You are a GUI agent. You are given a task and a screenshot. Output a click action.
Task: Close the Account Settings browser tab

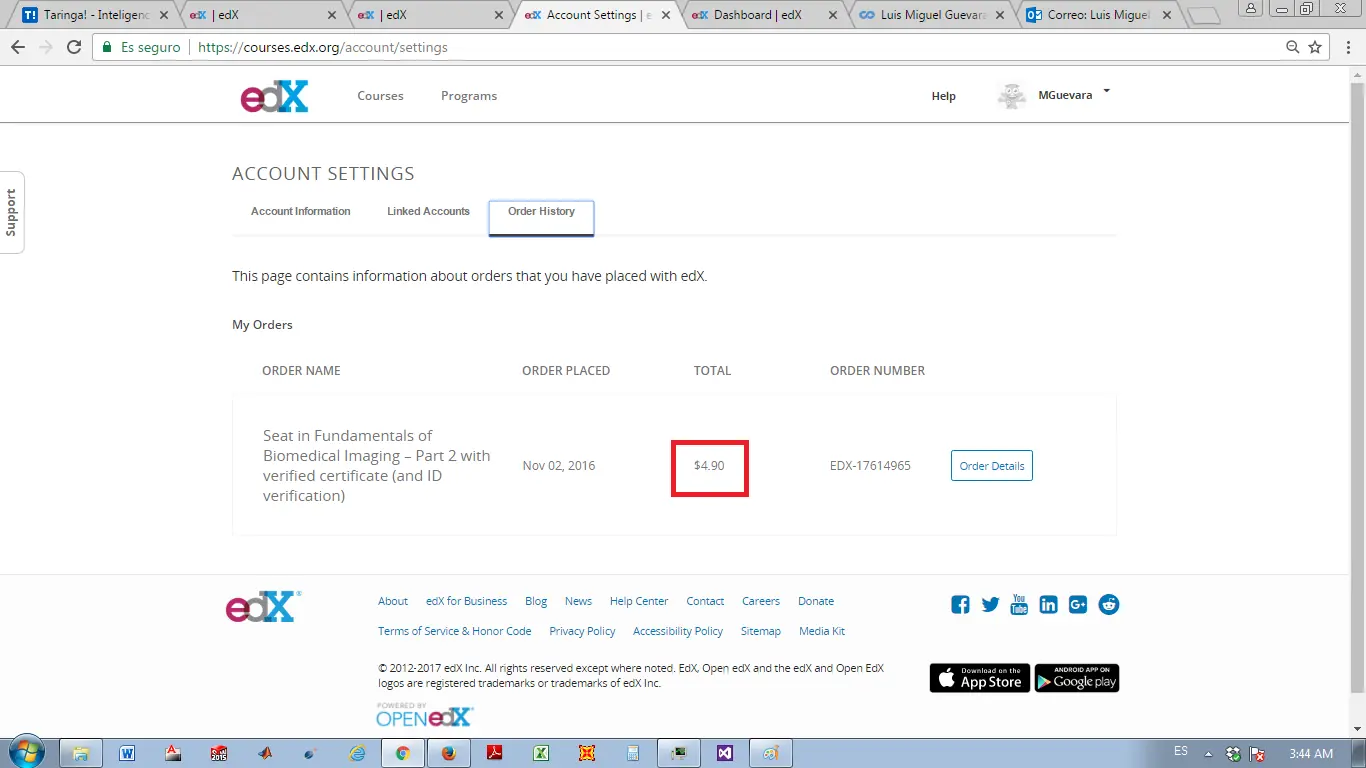click(667, 15)
